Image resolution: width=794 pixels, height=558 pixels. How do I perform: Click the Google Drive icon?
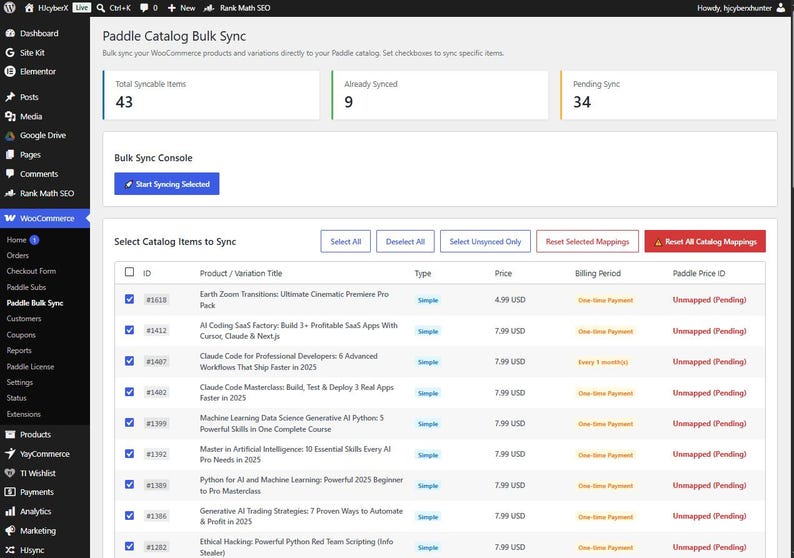click(10, 135)
